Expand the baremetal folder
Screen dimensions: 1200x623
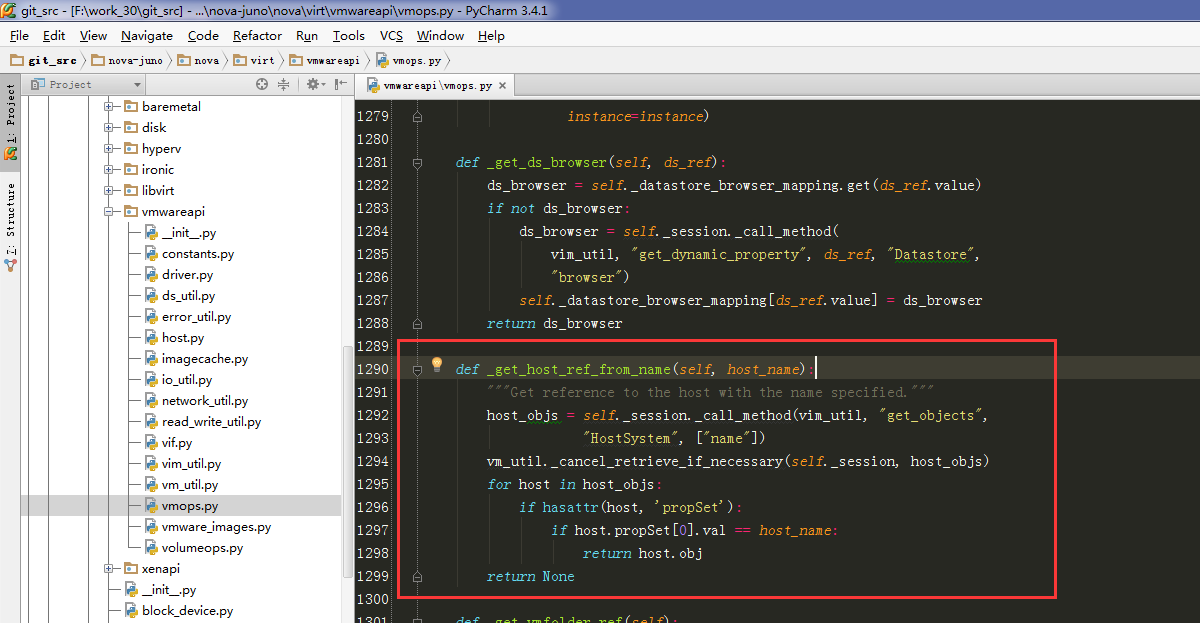pyautogui.click(x=109, y=106)
